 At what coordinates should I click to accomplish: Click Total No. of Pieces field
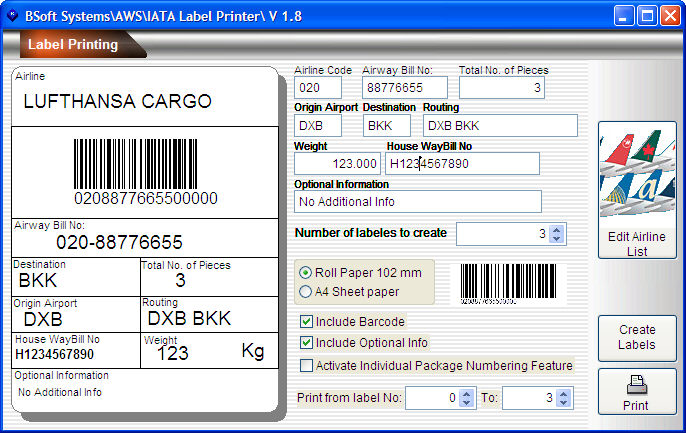[502, 88]
